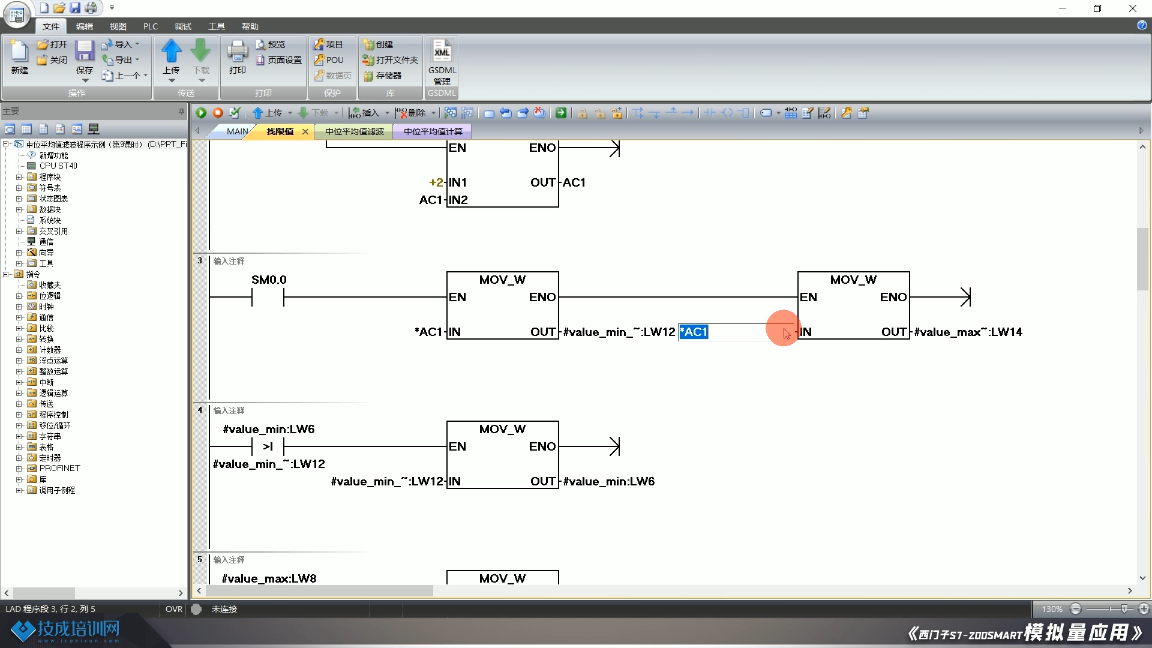
Task: Expand the PROFINET instruction node
Action: pyautogui.click(x=19, y=469)
